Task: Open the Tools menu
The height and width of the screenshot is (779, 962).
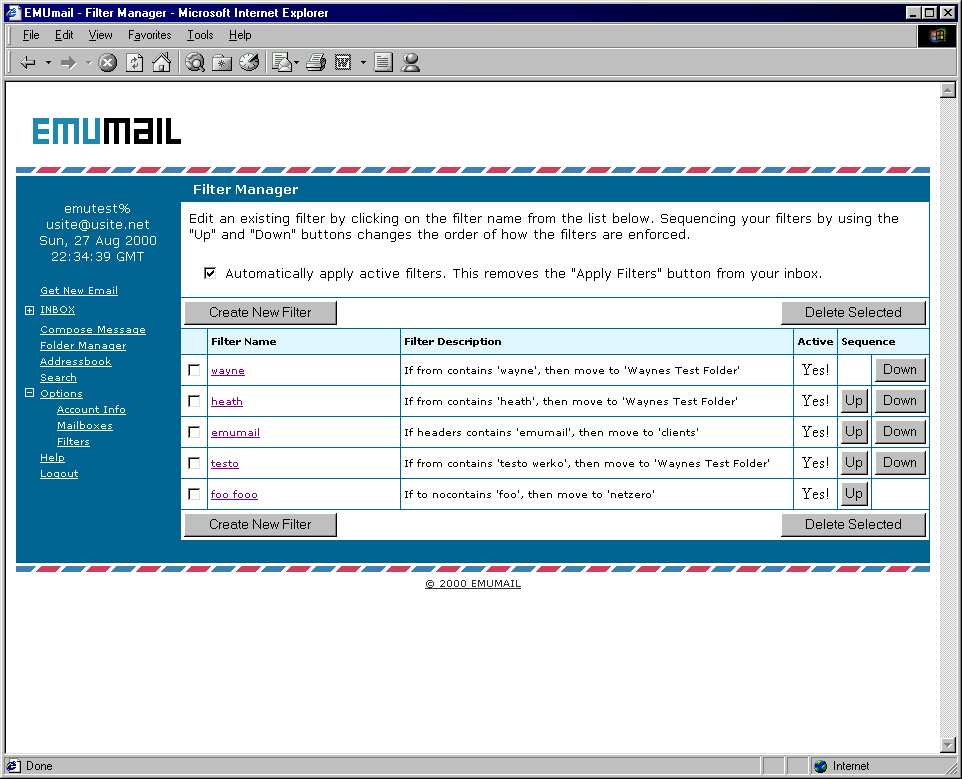Action: click(x=200, y=35)
